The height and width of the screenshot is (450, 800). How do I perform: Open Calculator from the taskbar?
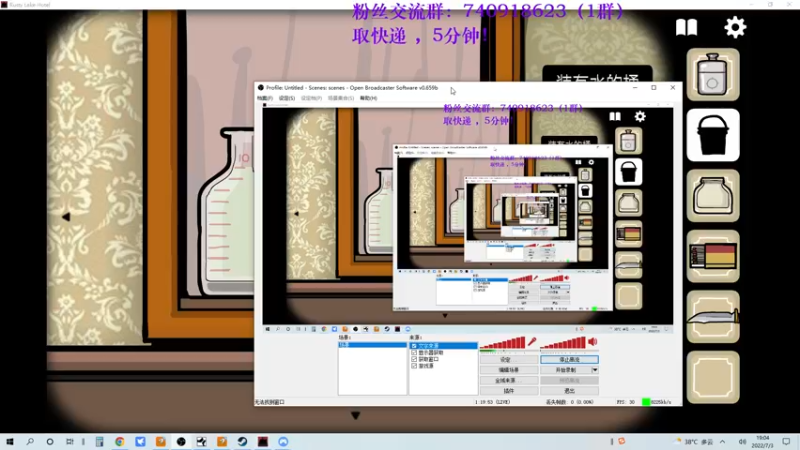click(99, 441)
